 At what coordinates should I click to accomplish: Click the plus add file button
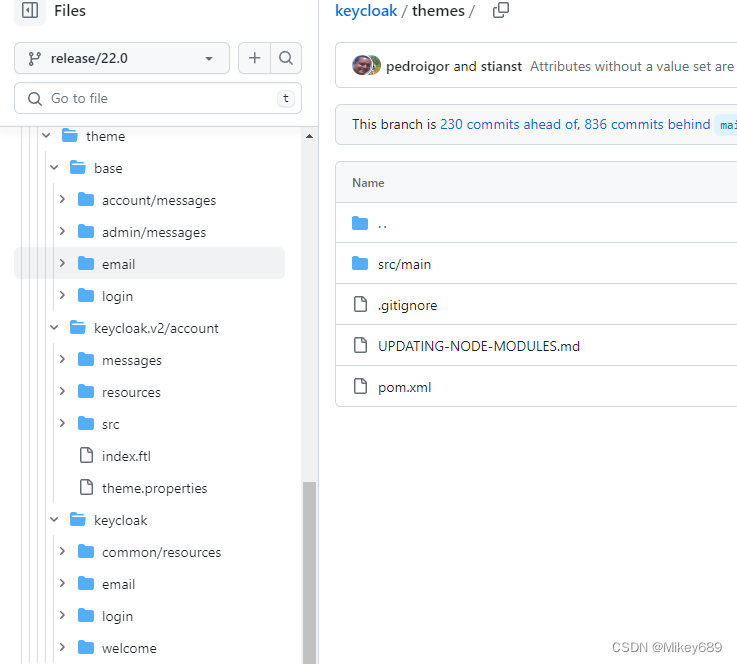pos(254,58)
